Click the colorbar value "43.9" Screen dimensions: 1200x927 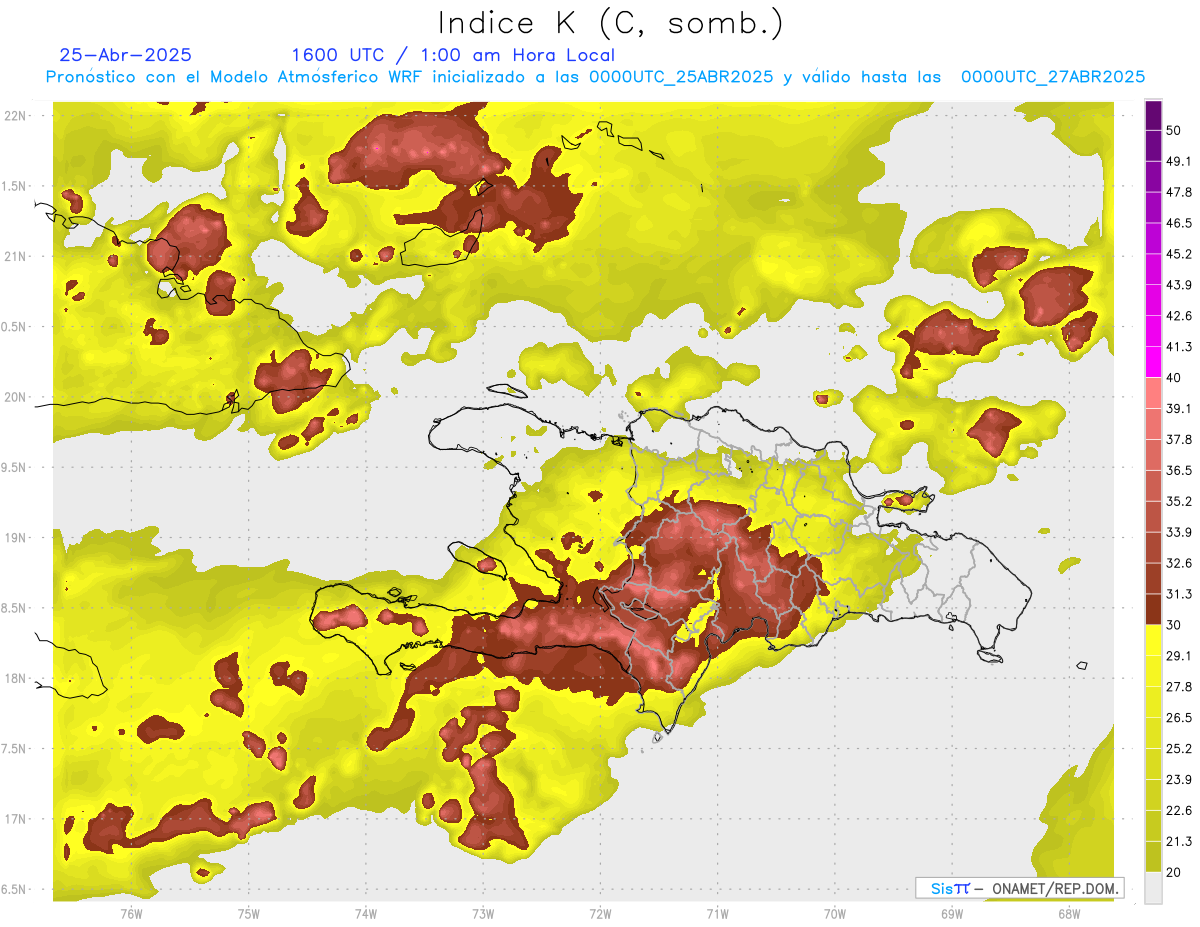tap(1180, 285)
